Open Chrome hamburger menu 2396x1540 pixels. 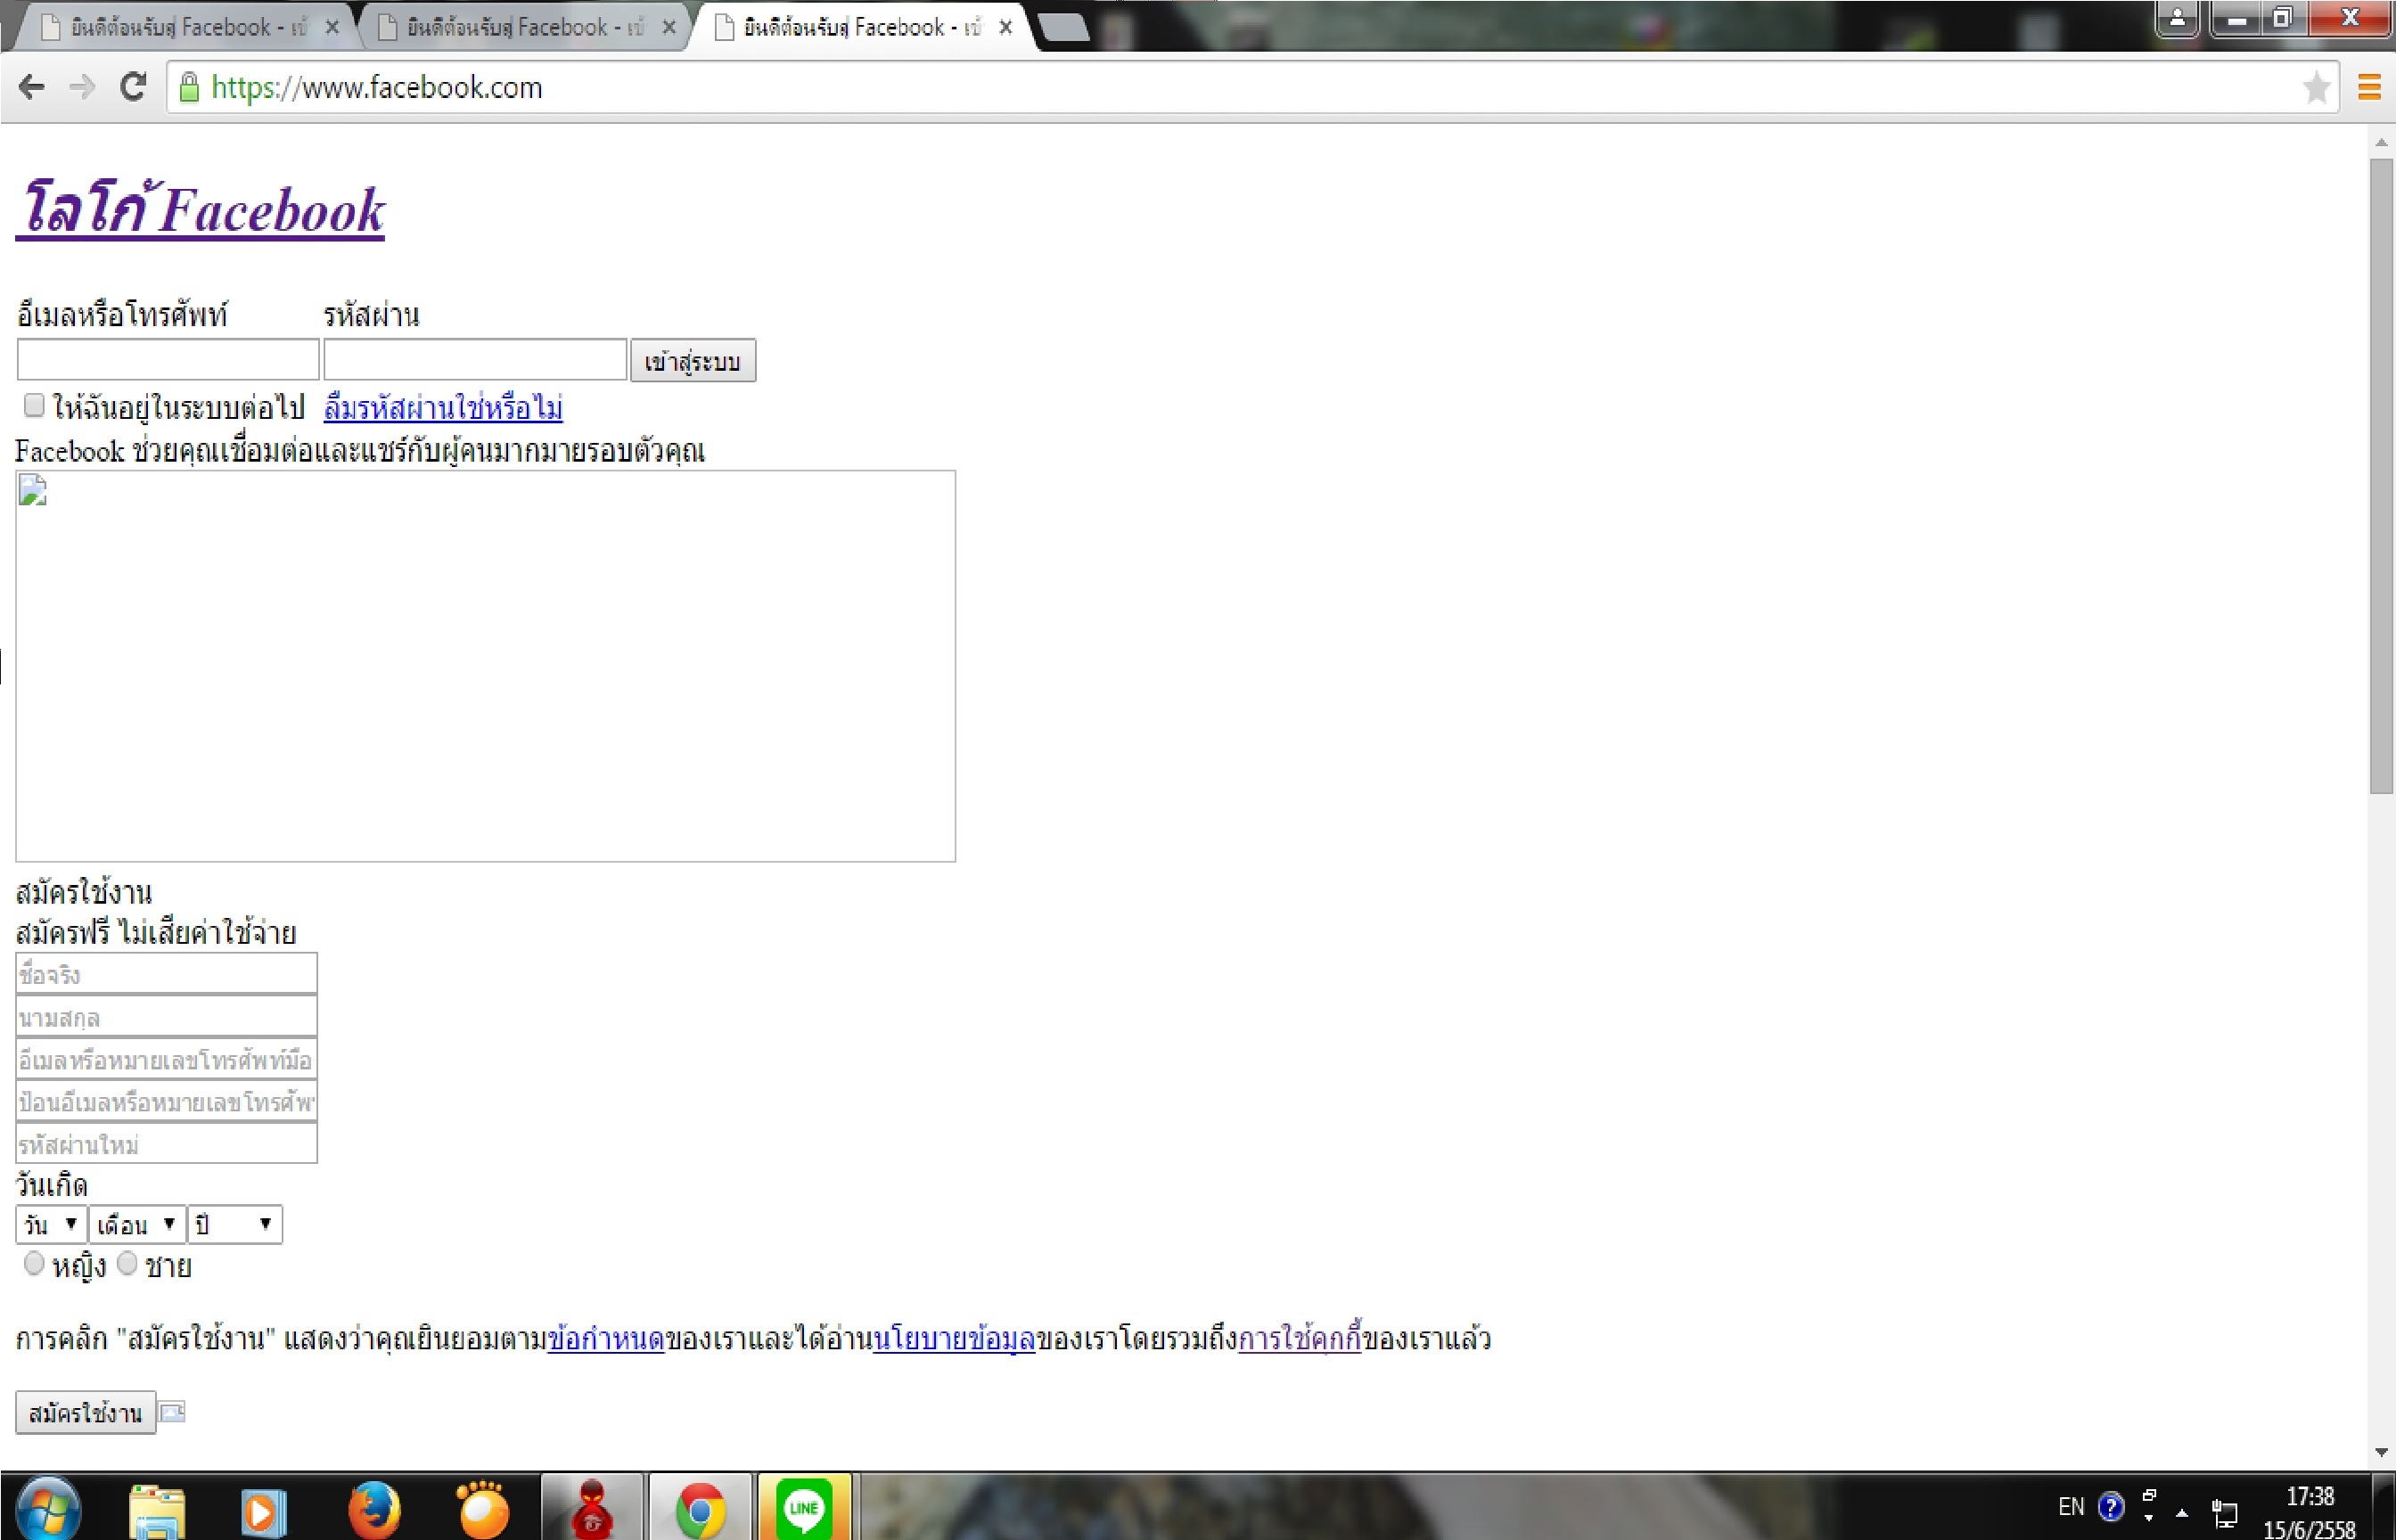coord(2368,88)
